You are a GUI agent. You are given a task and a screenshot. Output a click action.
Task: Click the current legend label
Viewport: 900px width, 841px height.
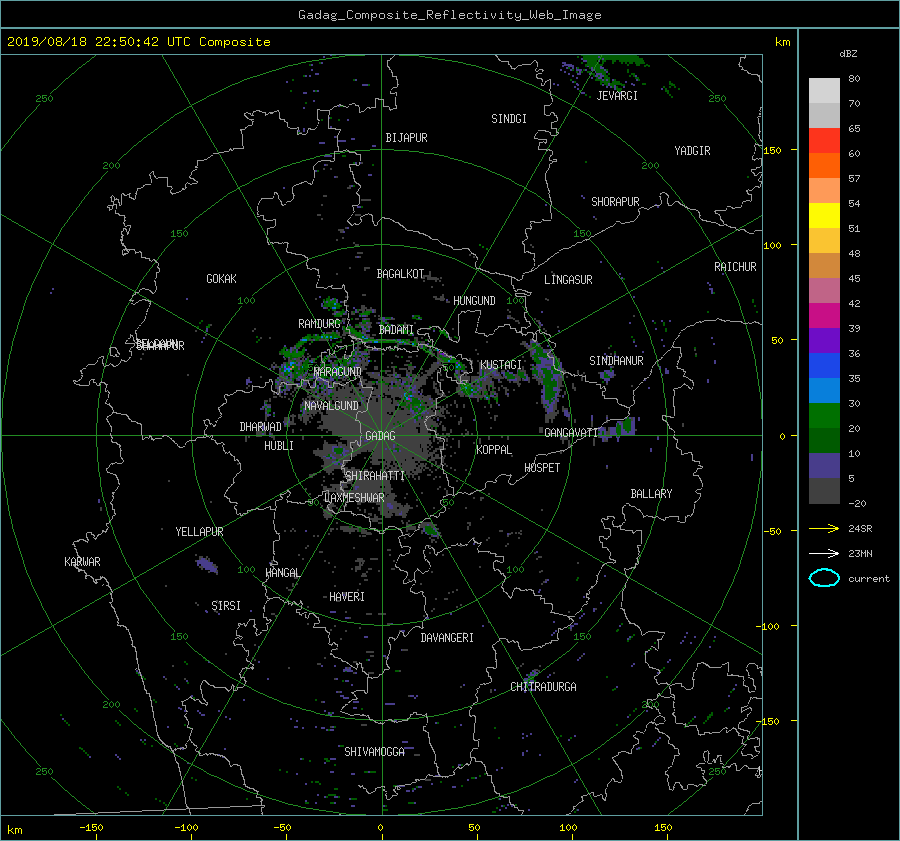click(x=868, y=579)
